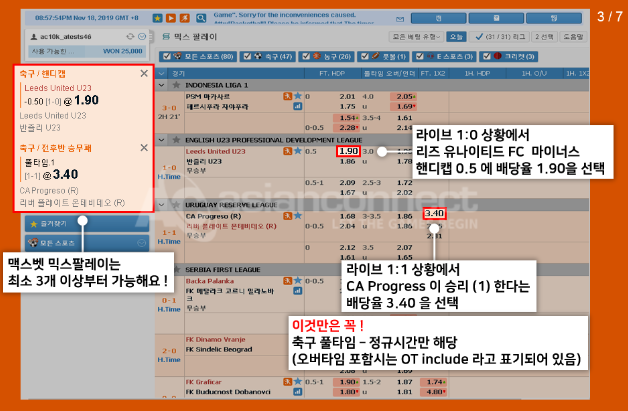
Task: Select highlighted odds 1.69 in Indonesia Liga under
Action: (404, 107)
